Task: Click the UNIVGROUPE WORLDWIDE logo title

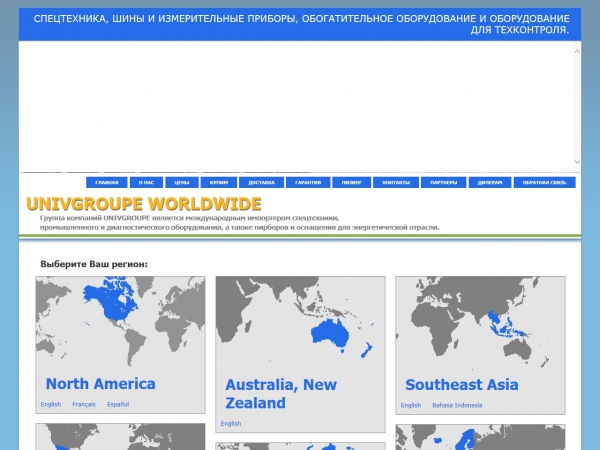Action: [144, 204]
